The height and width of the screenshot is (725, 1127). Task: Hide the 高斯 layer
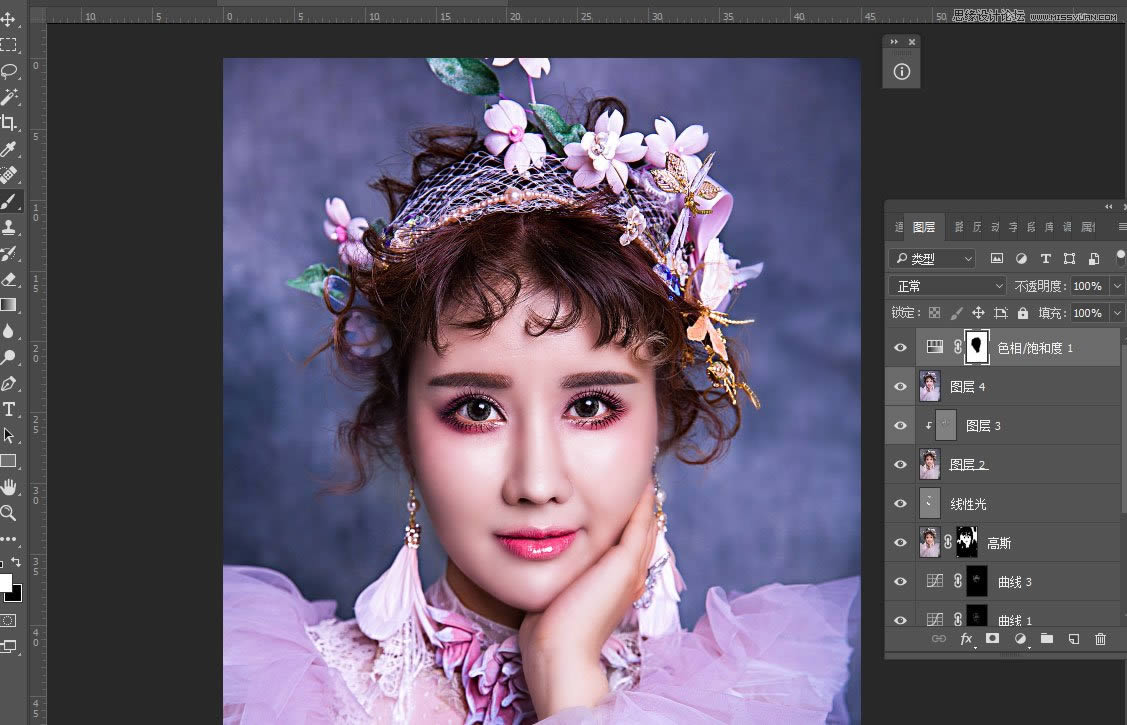click(900, 542)
